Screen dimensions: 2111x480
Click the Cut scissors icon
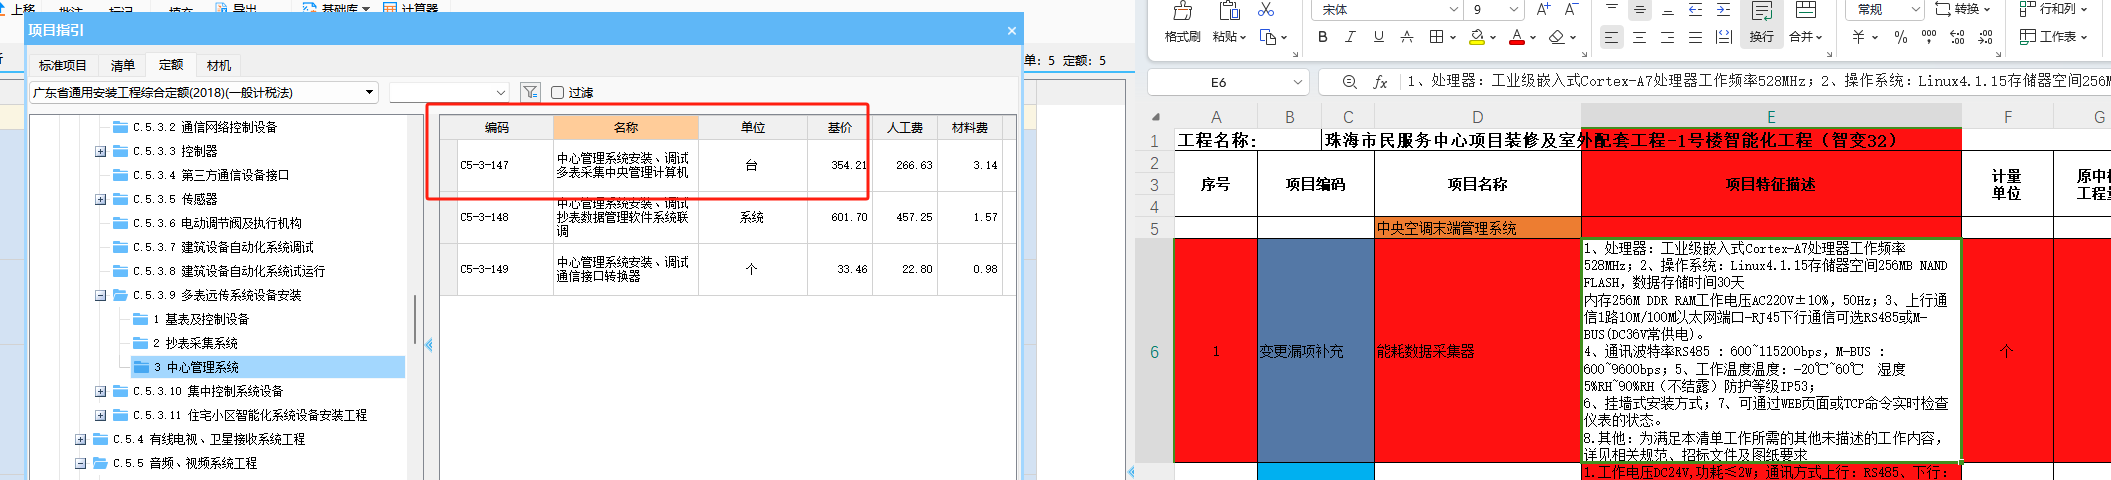tap(1266, 10)
